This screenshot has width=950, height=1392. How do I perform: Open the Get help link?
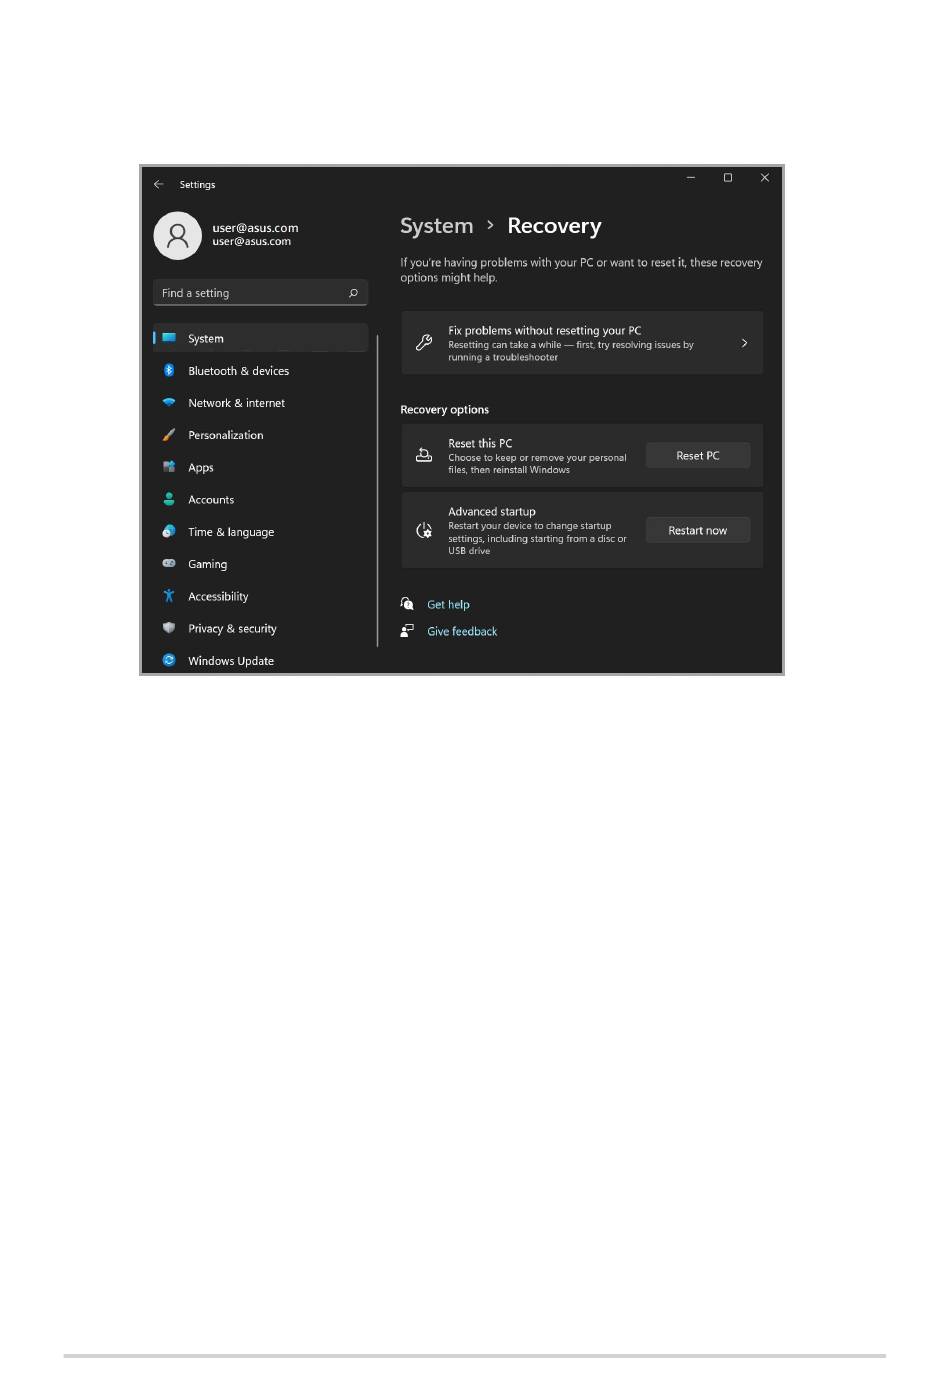(448, 605)
